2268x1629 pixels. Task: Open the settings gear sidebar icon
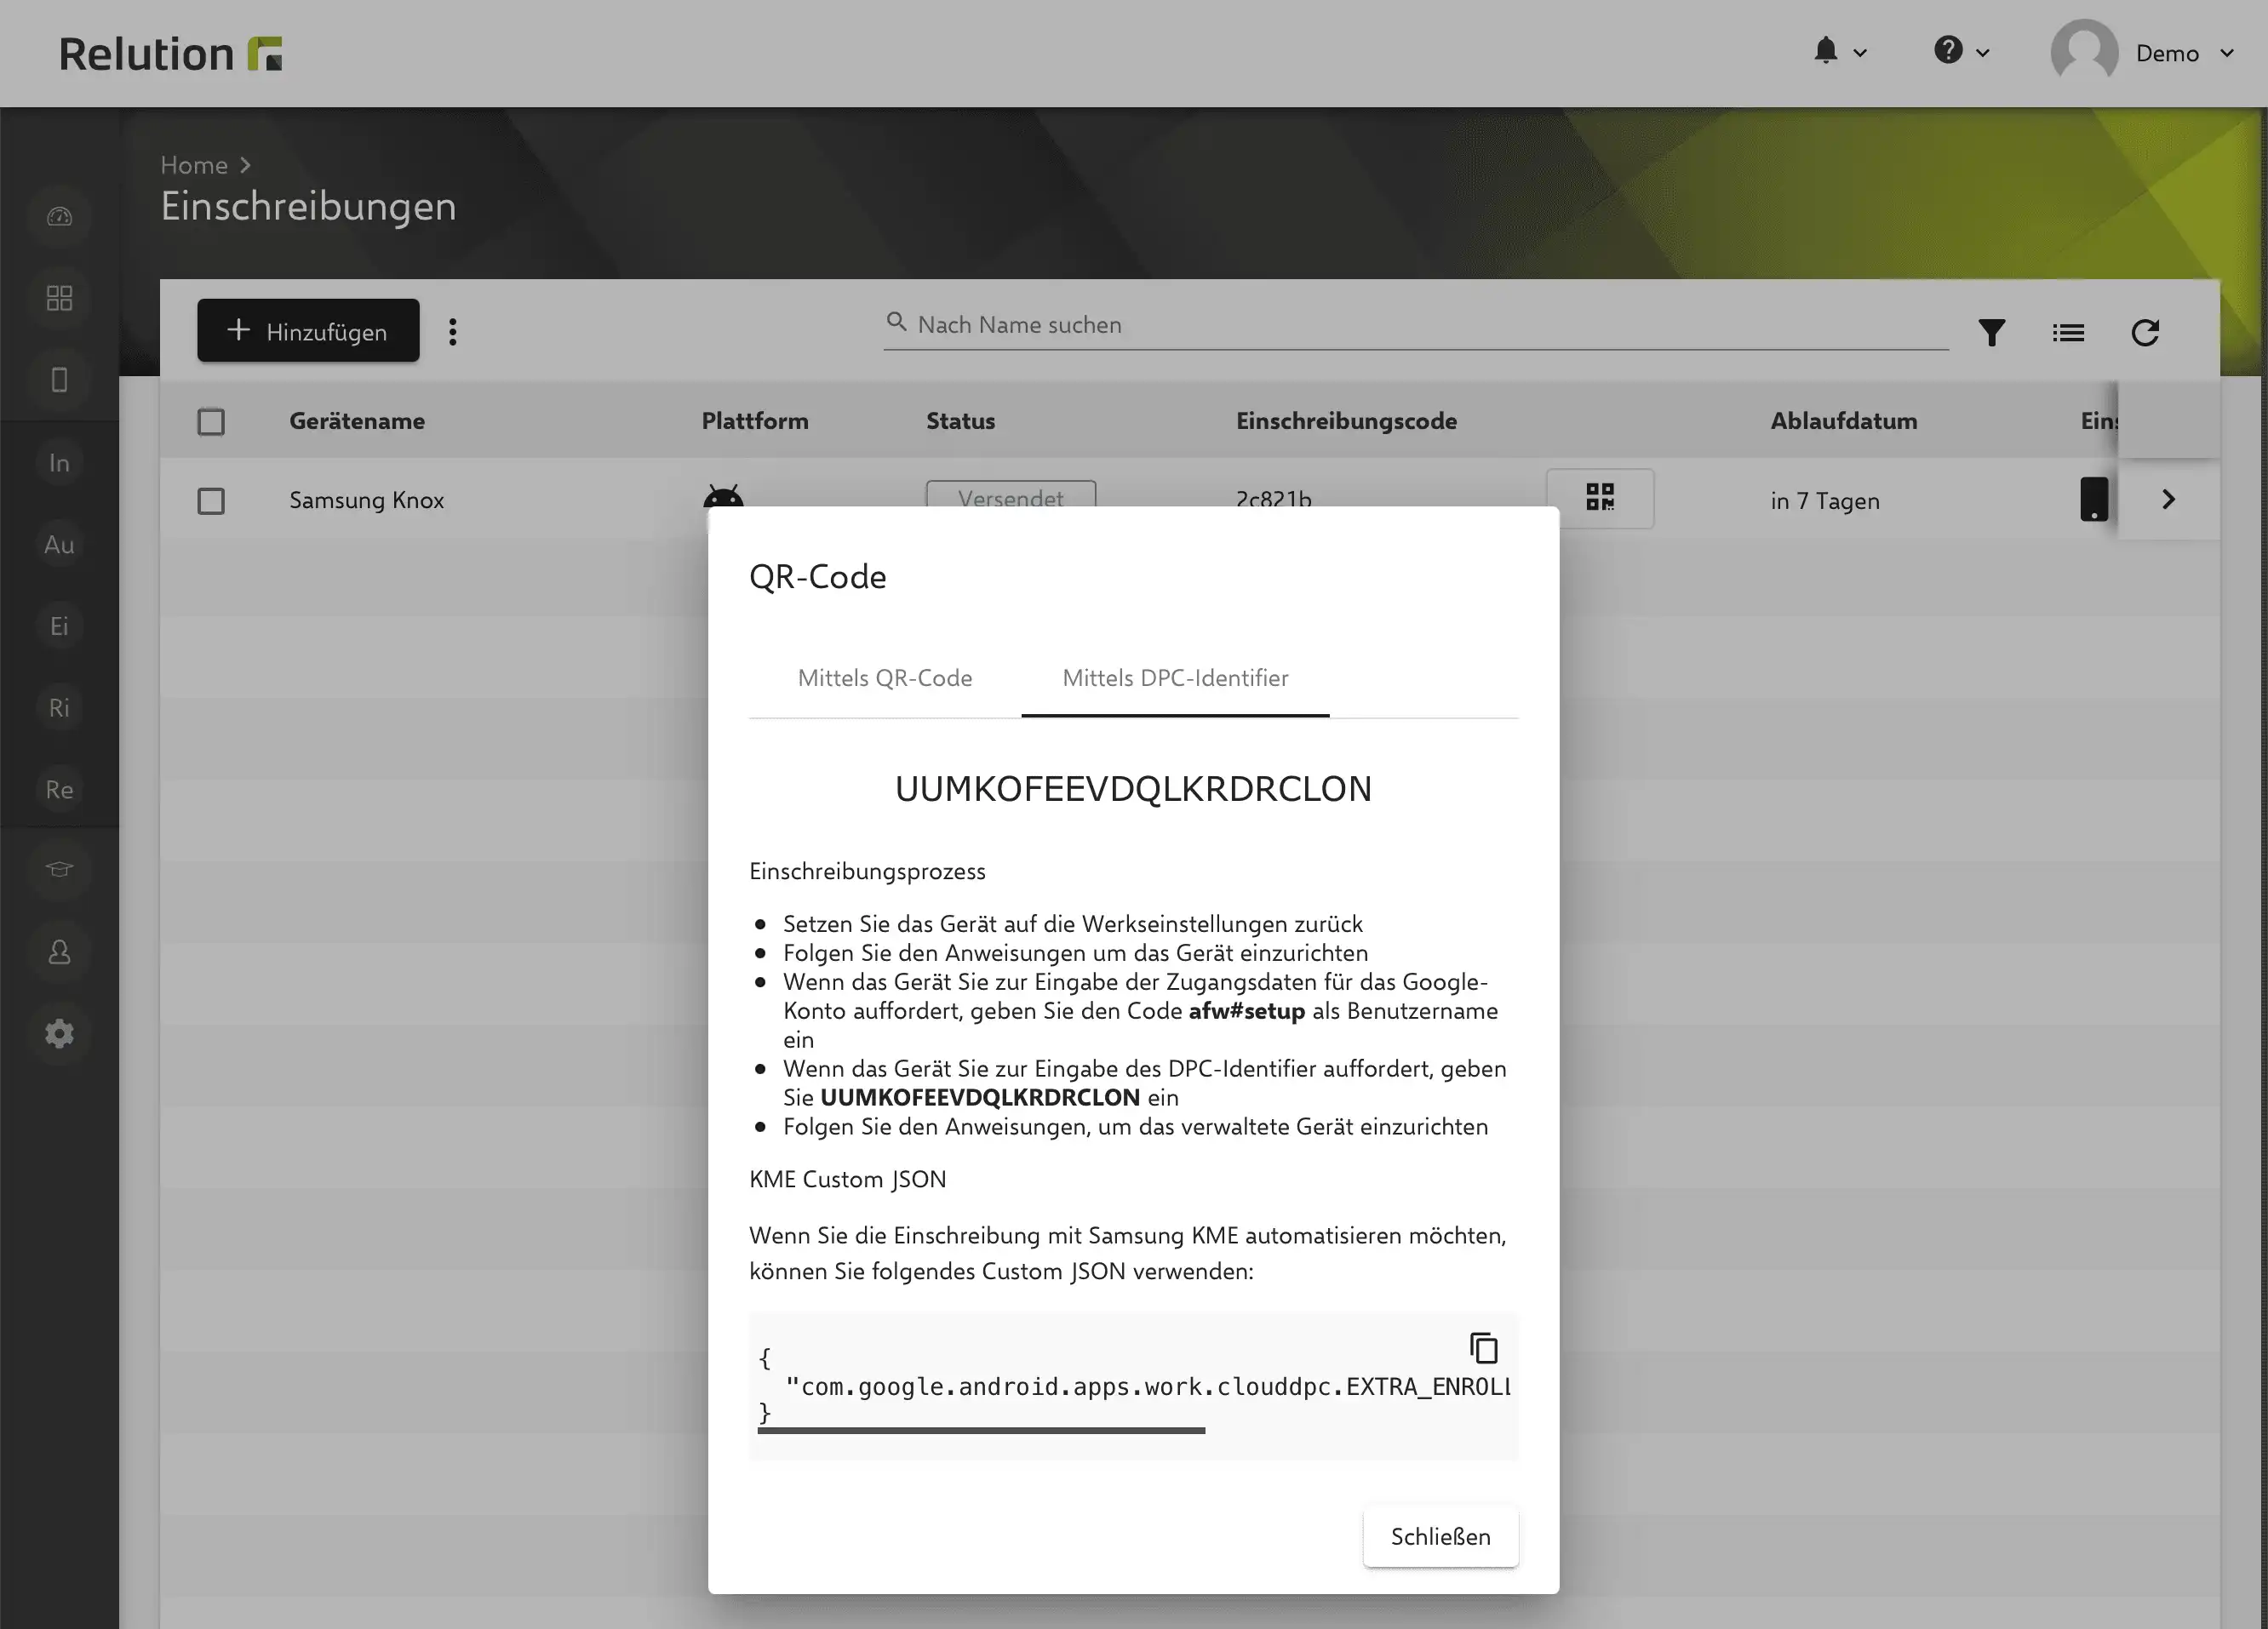point(59,1033)
